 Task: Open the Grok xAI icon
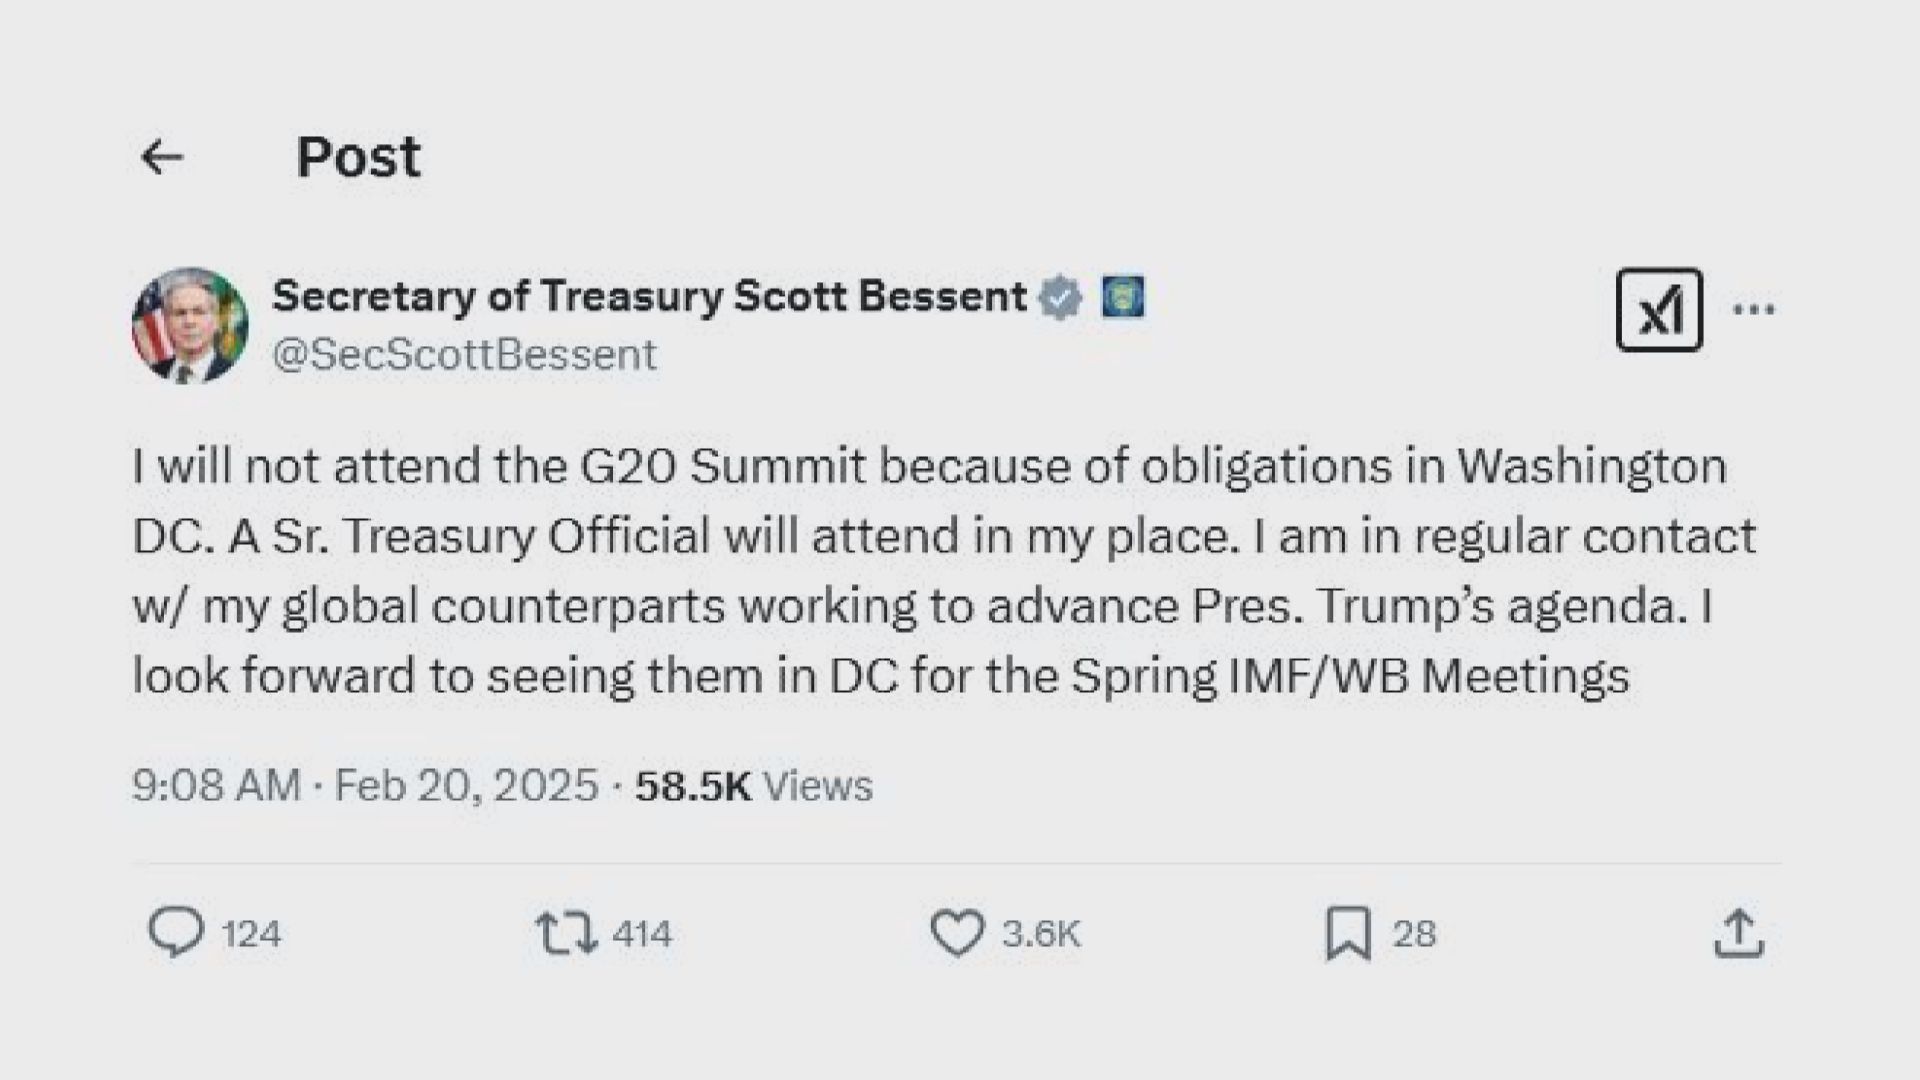[1659, 310]
